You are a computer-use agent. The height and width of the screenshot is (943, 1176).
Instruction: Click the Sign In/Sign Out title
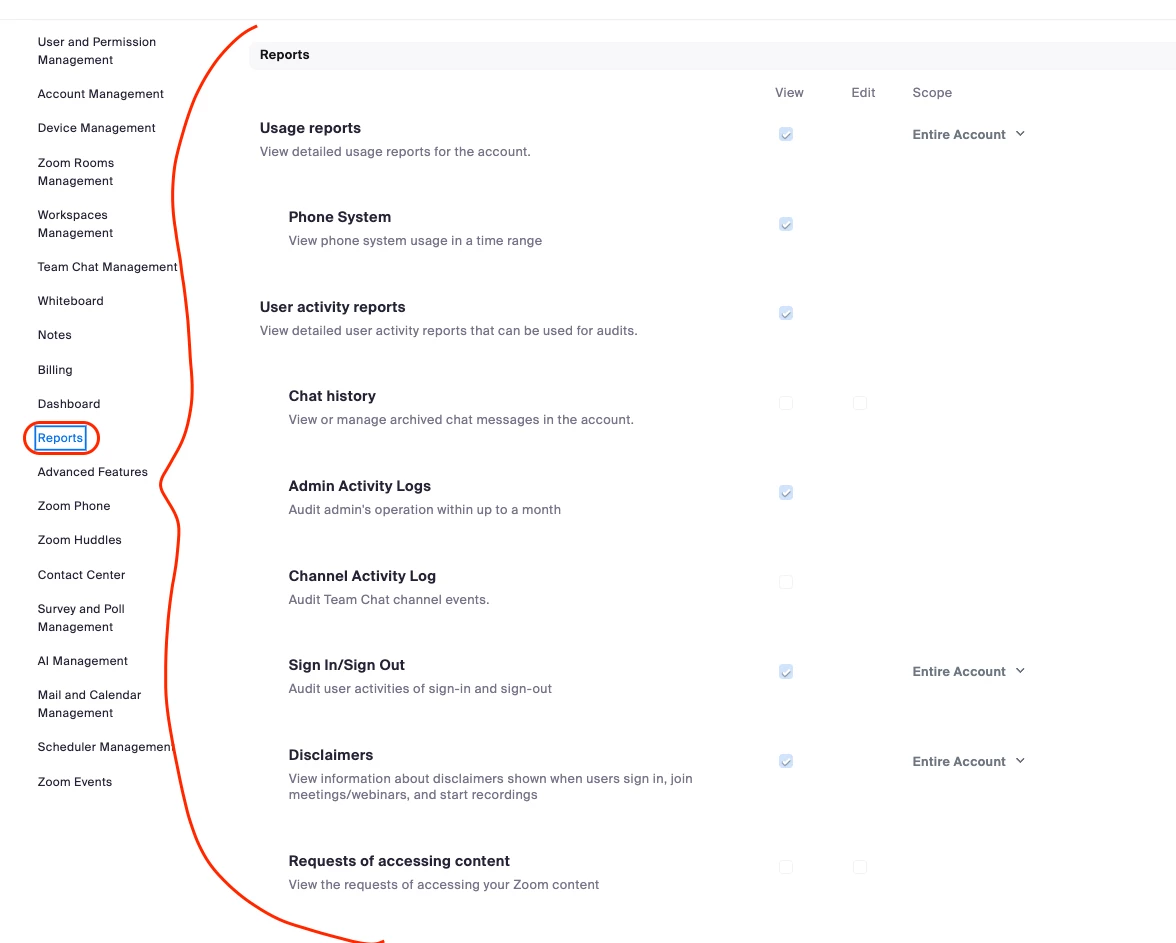[346, 665]
